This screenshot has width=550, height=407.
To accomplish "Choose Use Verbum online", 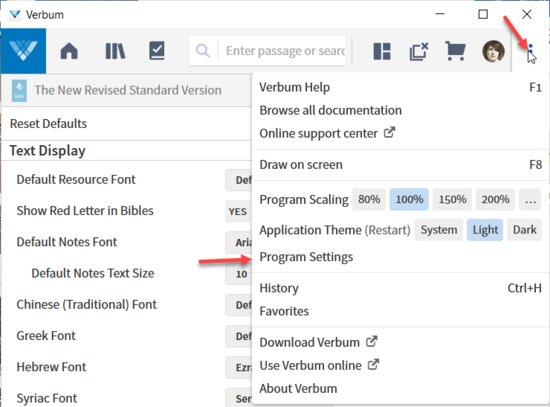I will [x=400, y=365].
